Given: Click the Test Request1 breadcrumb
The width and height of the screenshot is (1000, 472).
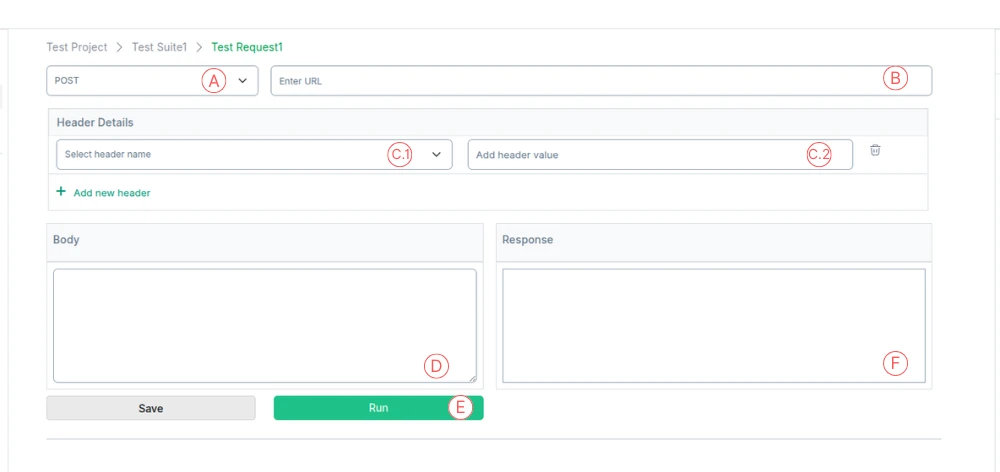Looking at the screenshot, I should coord(247,47).
